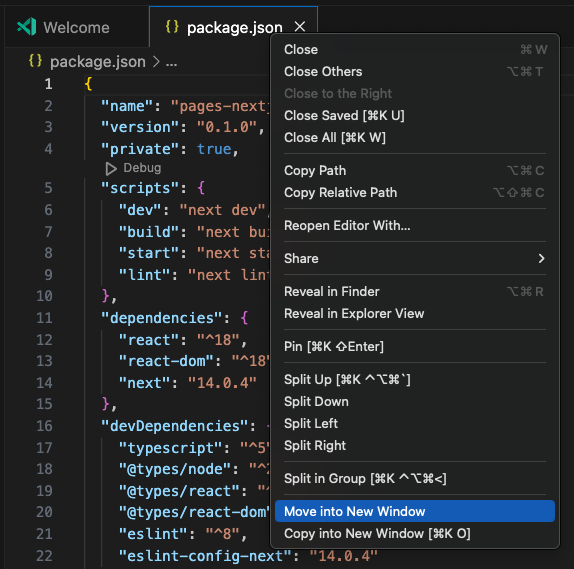Click the JSON braces icon in package.json tab
Image resolution: width=574 pixels, height=569 pixels.
tap(172, 27)
